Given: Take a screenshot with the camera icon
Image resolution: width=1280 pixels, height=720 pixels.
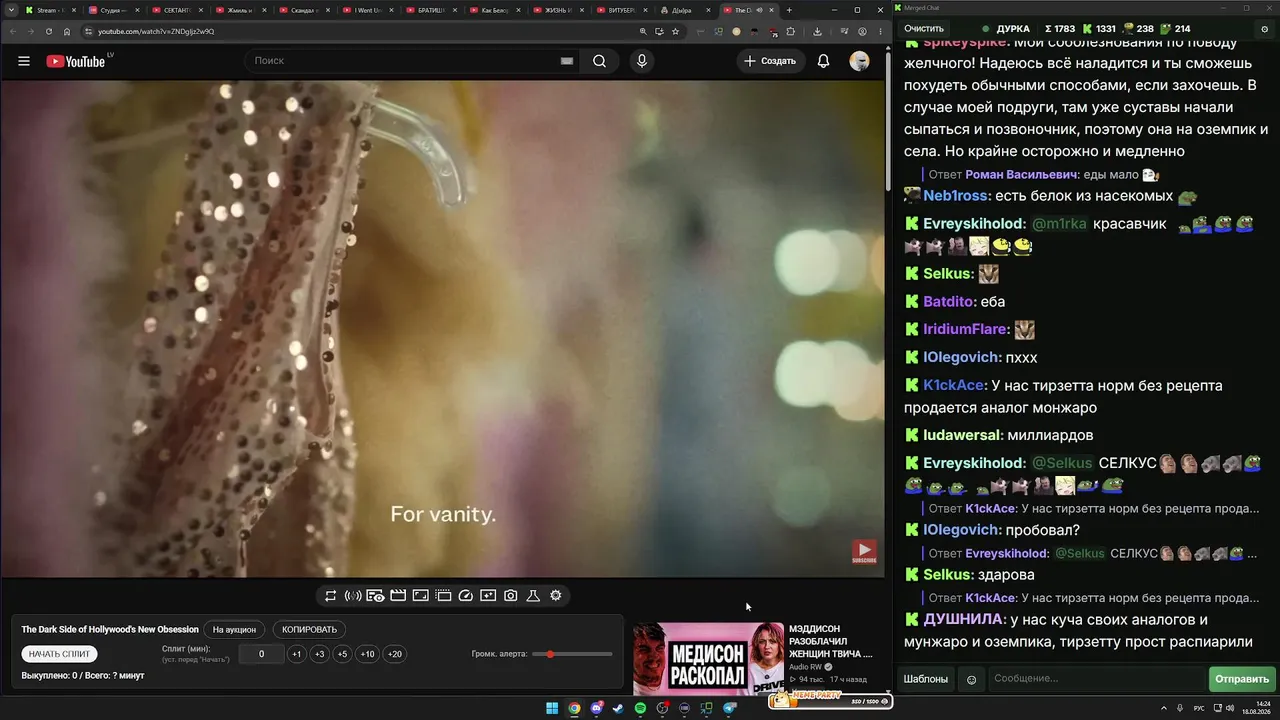Looking at the screenshot, I should 511,596.
